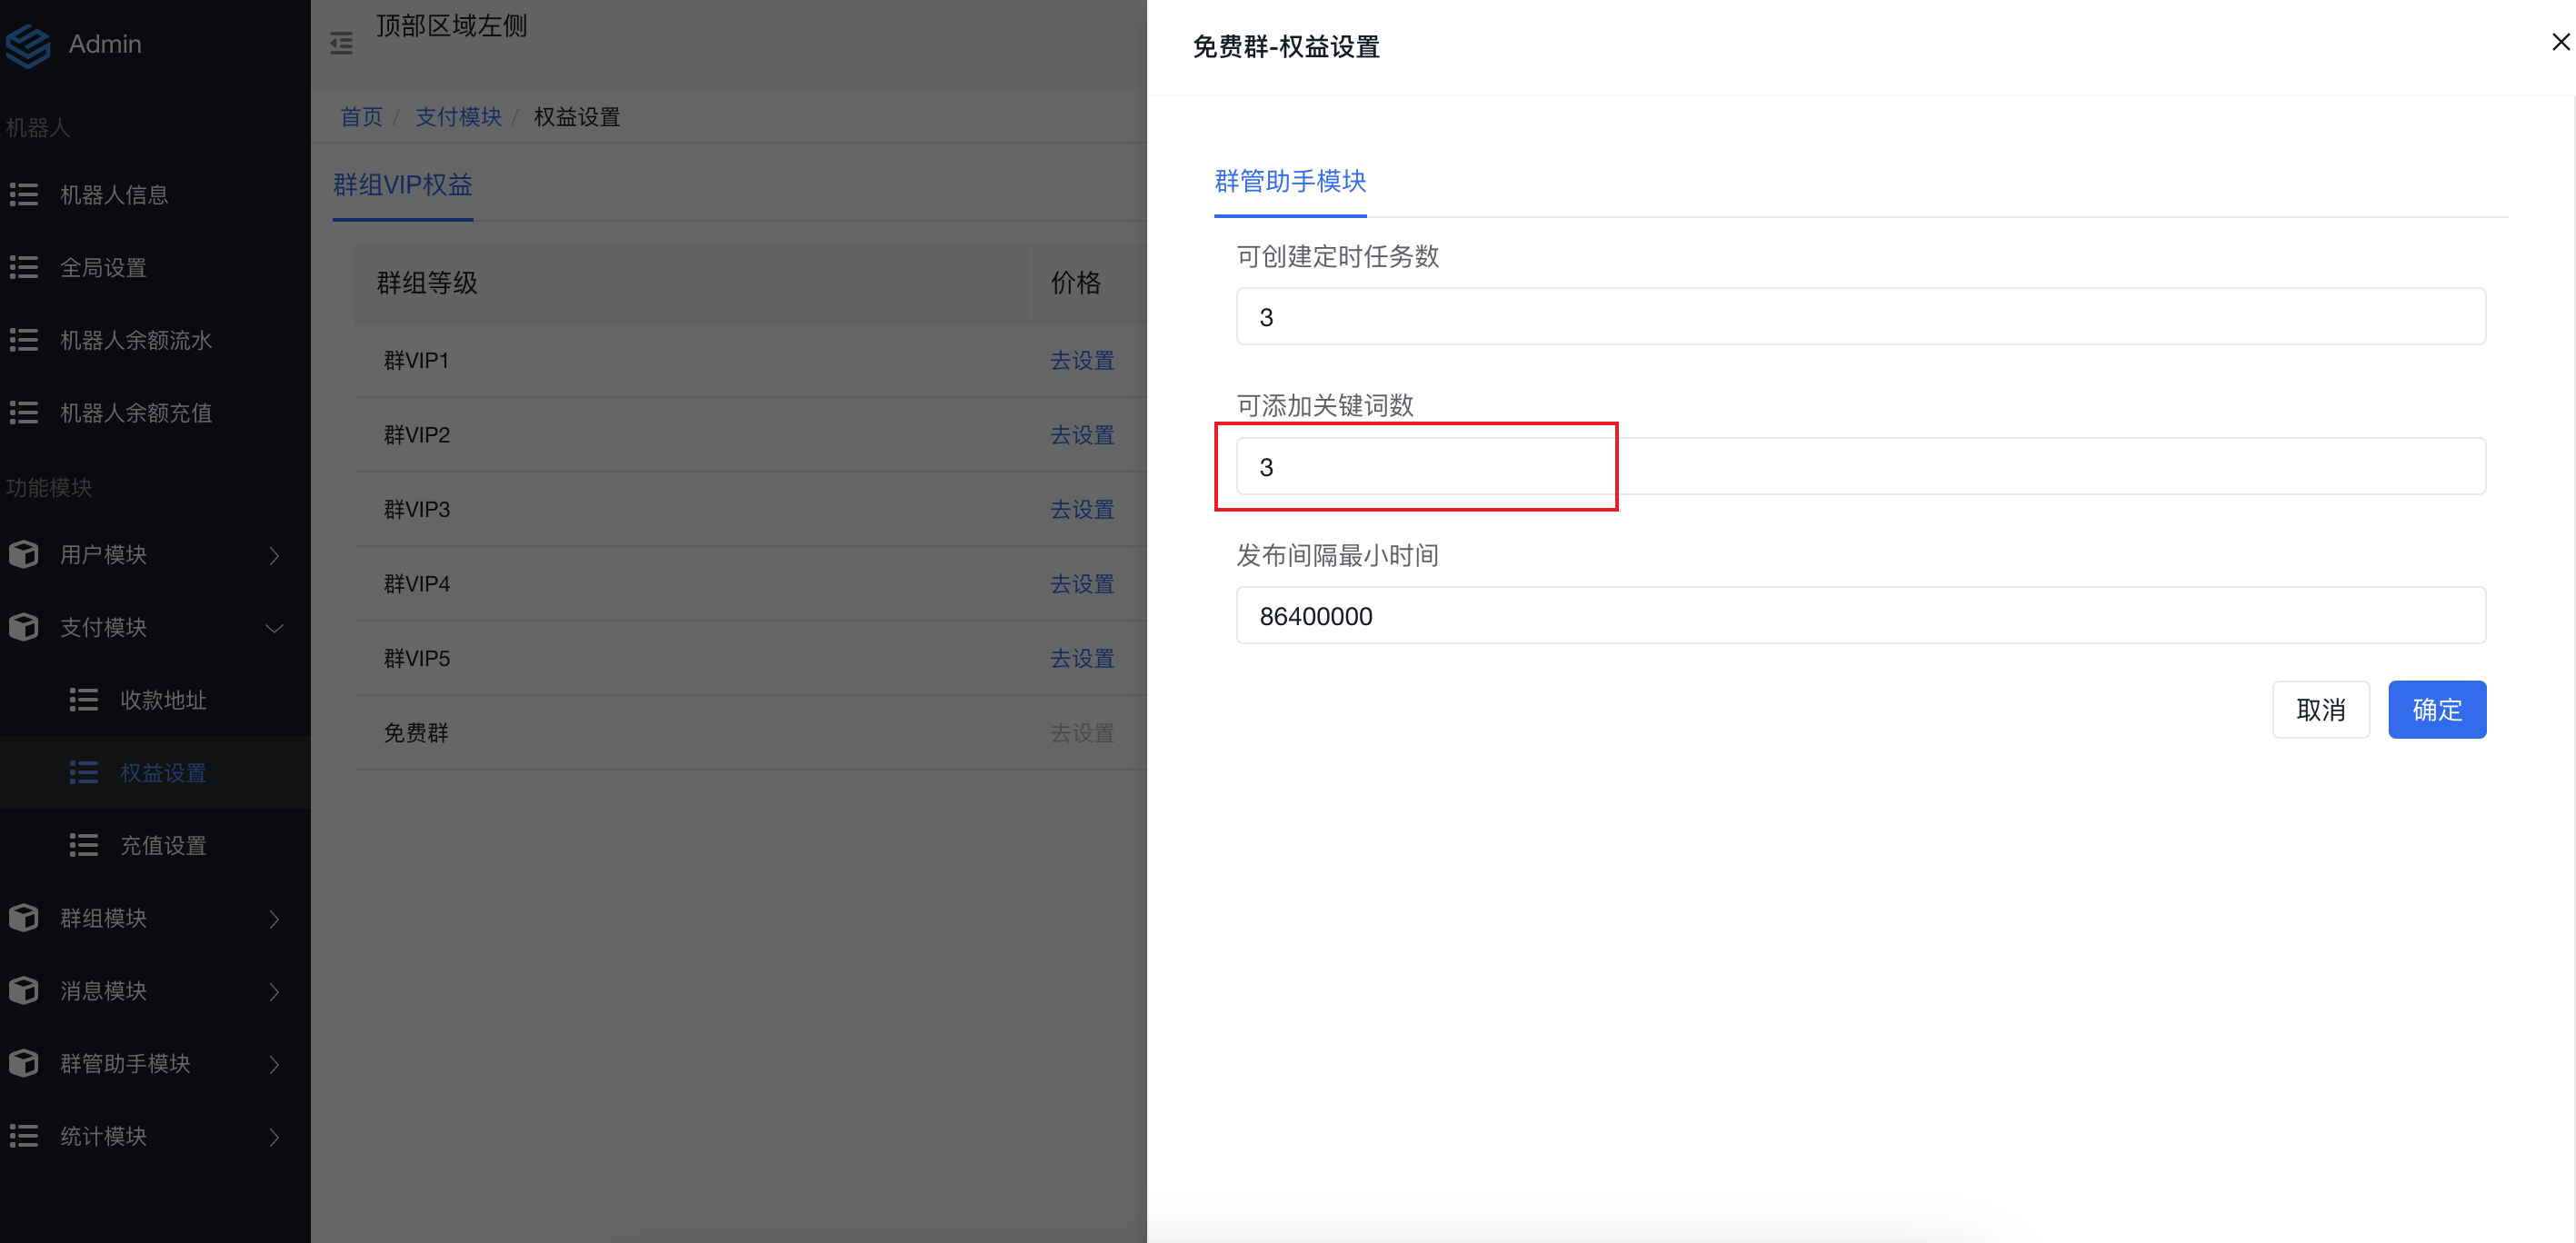This screenshot has height=1243, width=2576.
Task: Click the 群管助手模块 cube icon
Action: tap(24, 1063)
